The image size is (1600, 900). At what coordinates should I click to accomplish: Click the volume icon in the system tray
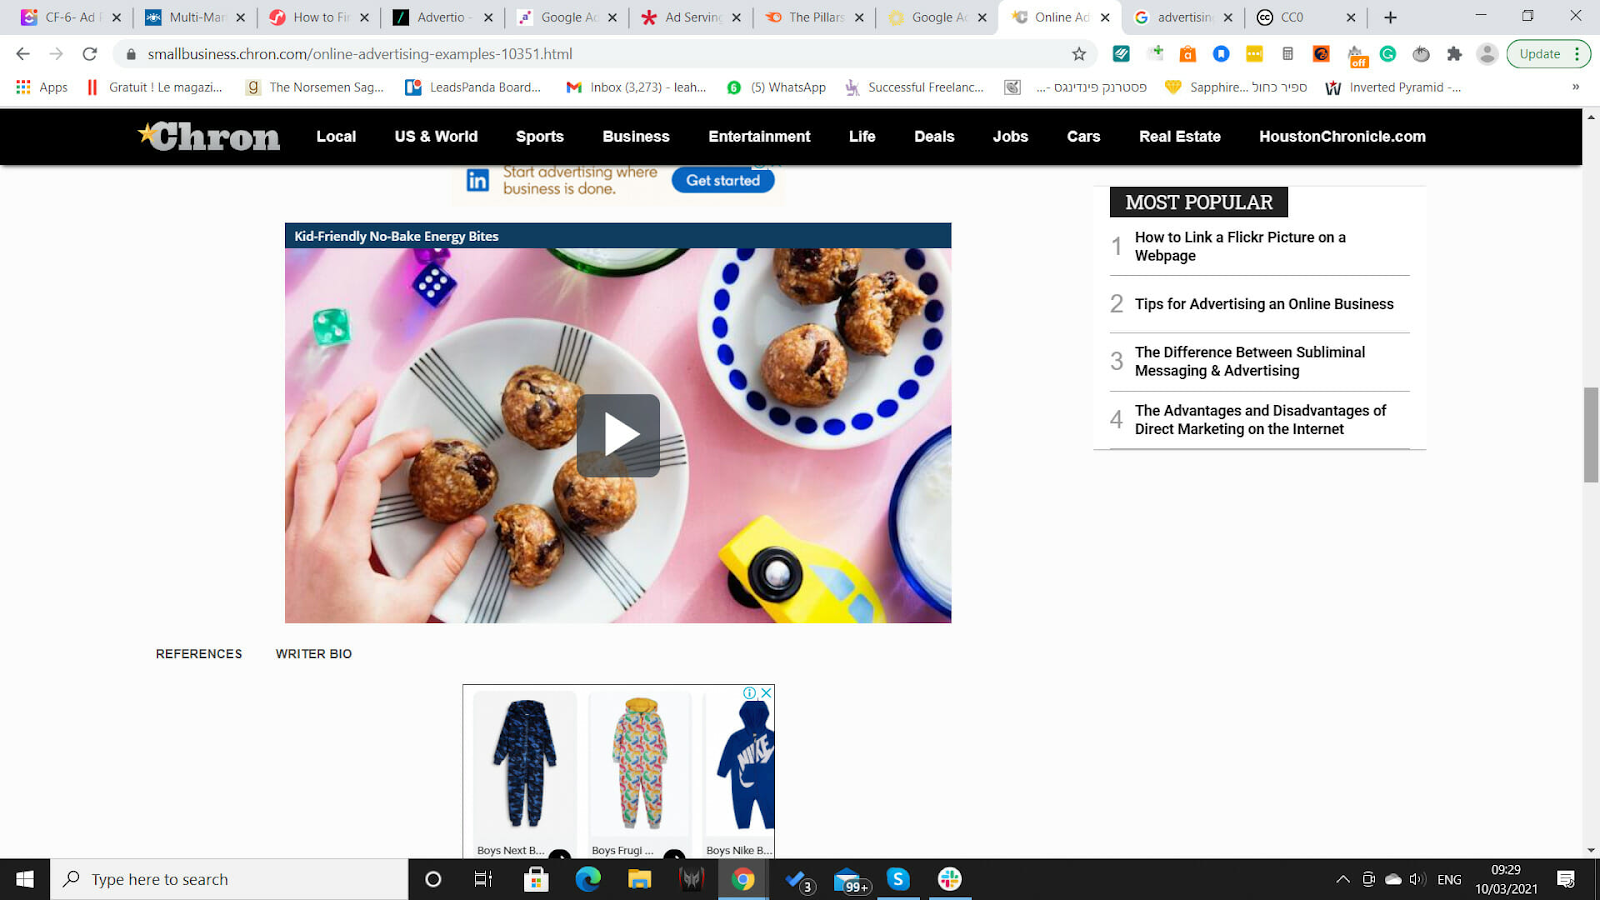pyautogui.click(x=1417, y=879)
